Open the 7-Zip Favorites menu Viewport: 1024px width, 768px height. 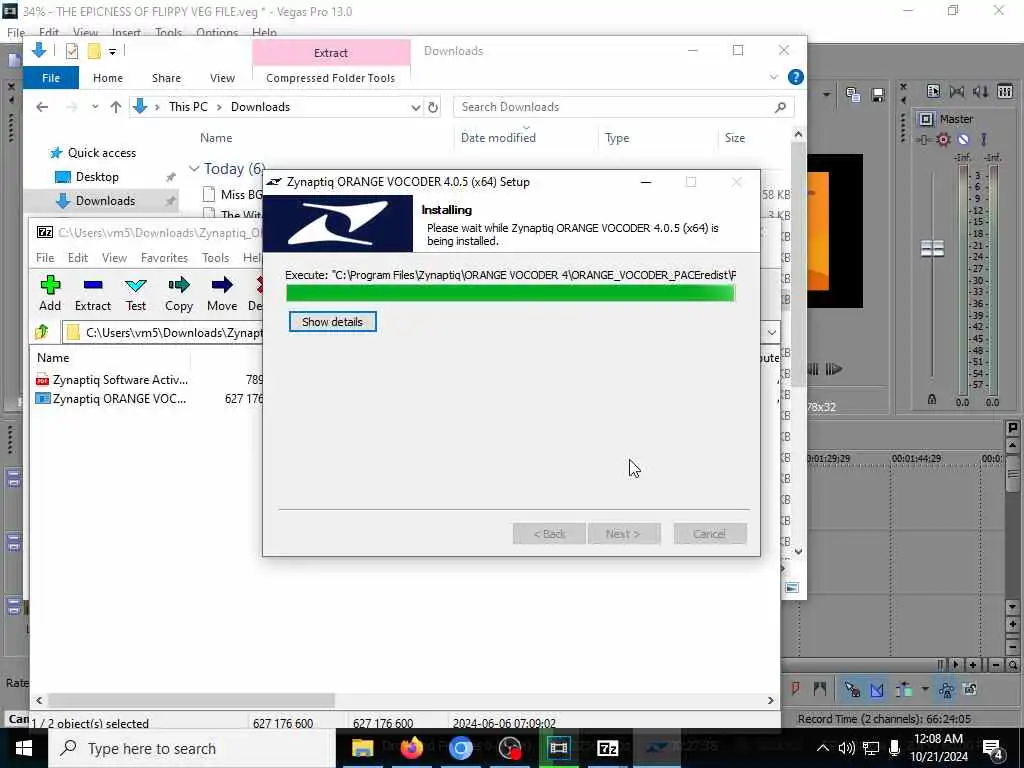click(164, 258)
